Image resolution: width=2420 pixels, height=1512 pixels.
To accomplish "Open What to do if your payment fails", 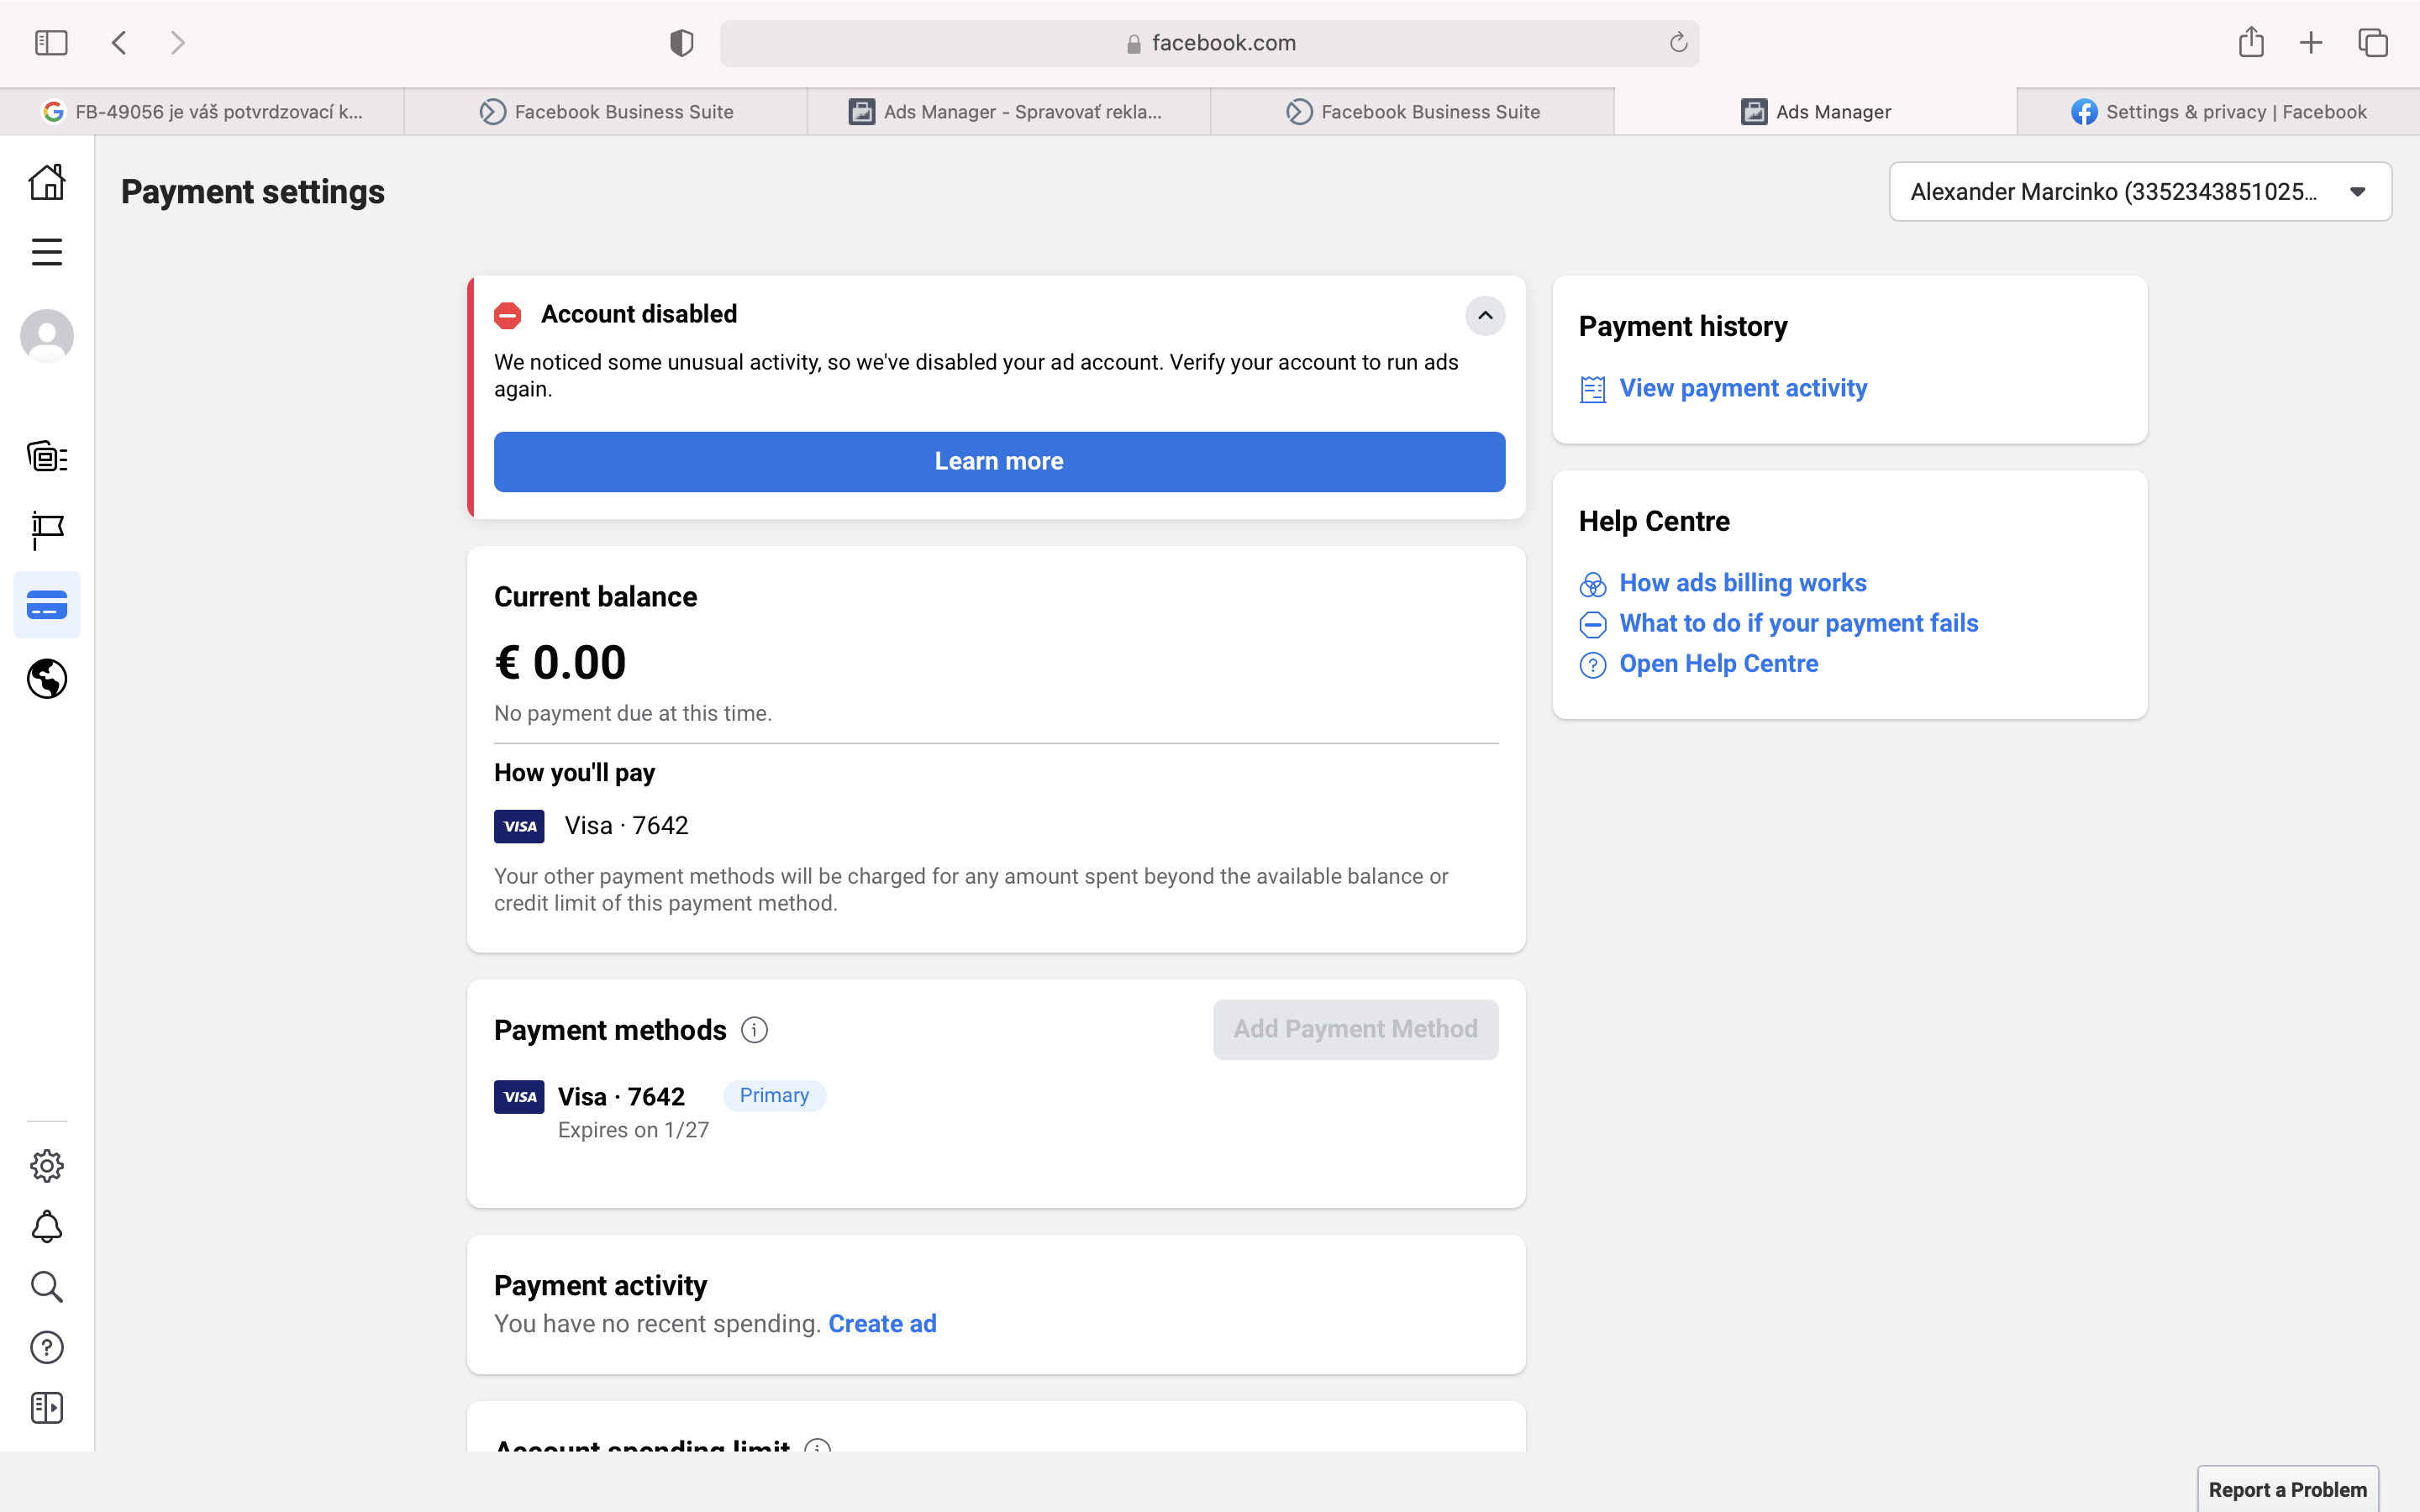I will click(x=1799, y=624).
